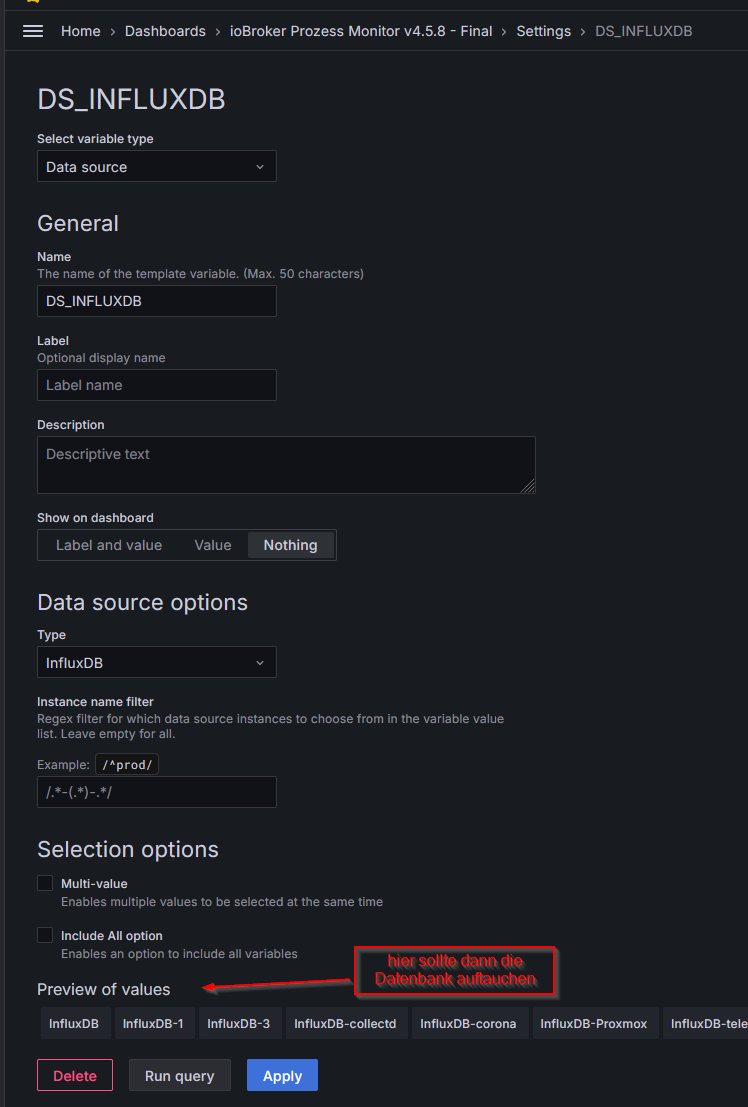Viewport: 748px width, 1107px height.
Task: Open Dashboards breadcrumb link
Action: (165, 31)
